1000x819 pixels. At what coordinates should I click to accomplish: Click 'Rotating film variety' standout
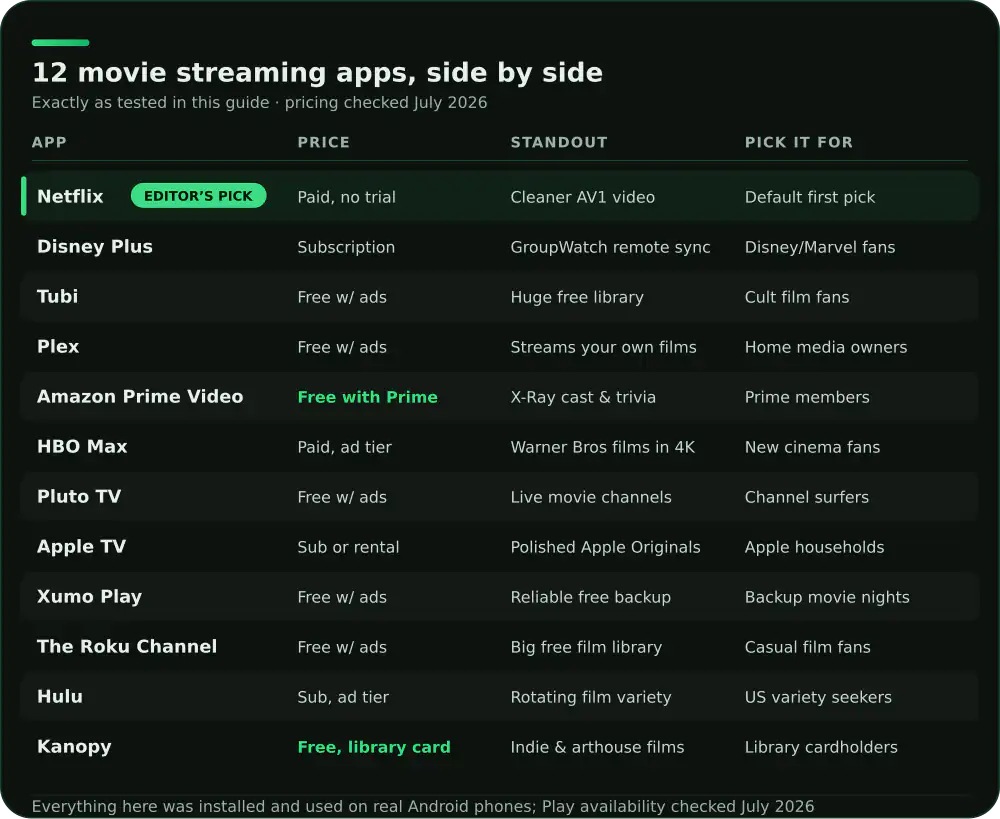(591, 697)
